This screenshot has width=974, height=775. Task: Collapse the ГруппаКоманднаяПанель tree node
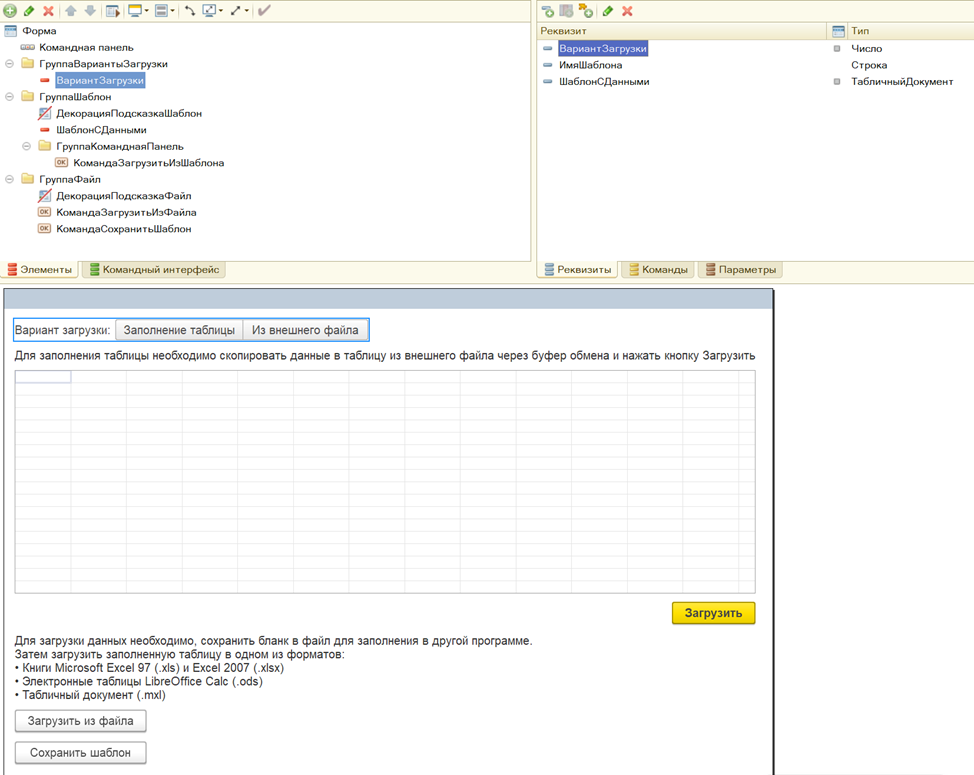coord(27,146)
